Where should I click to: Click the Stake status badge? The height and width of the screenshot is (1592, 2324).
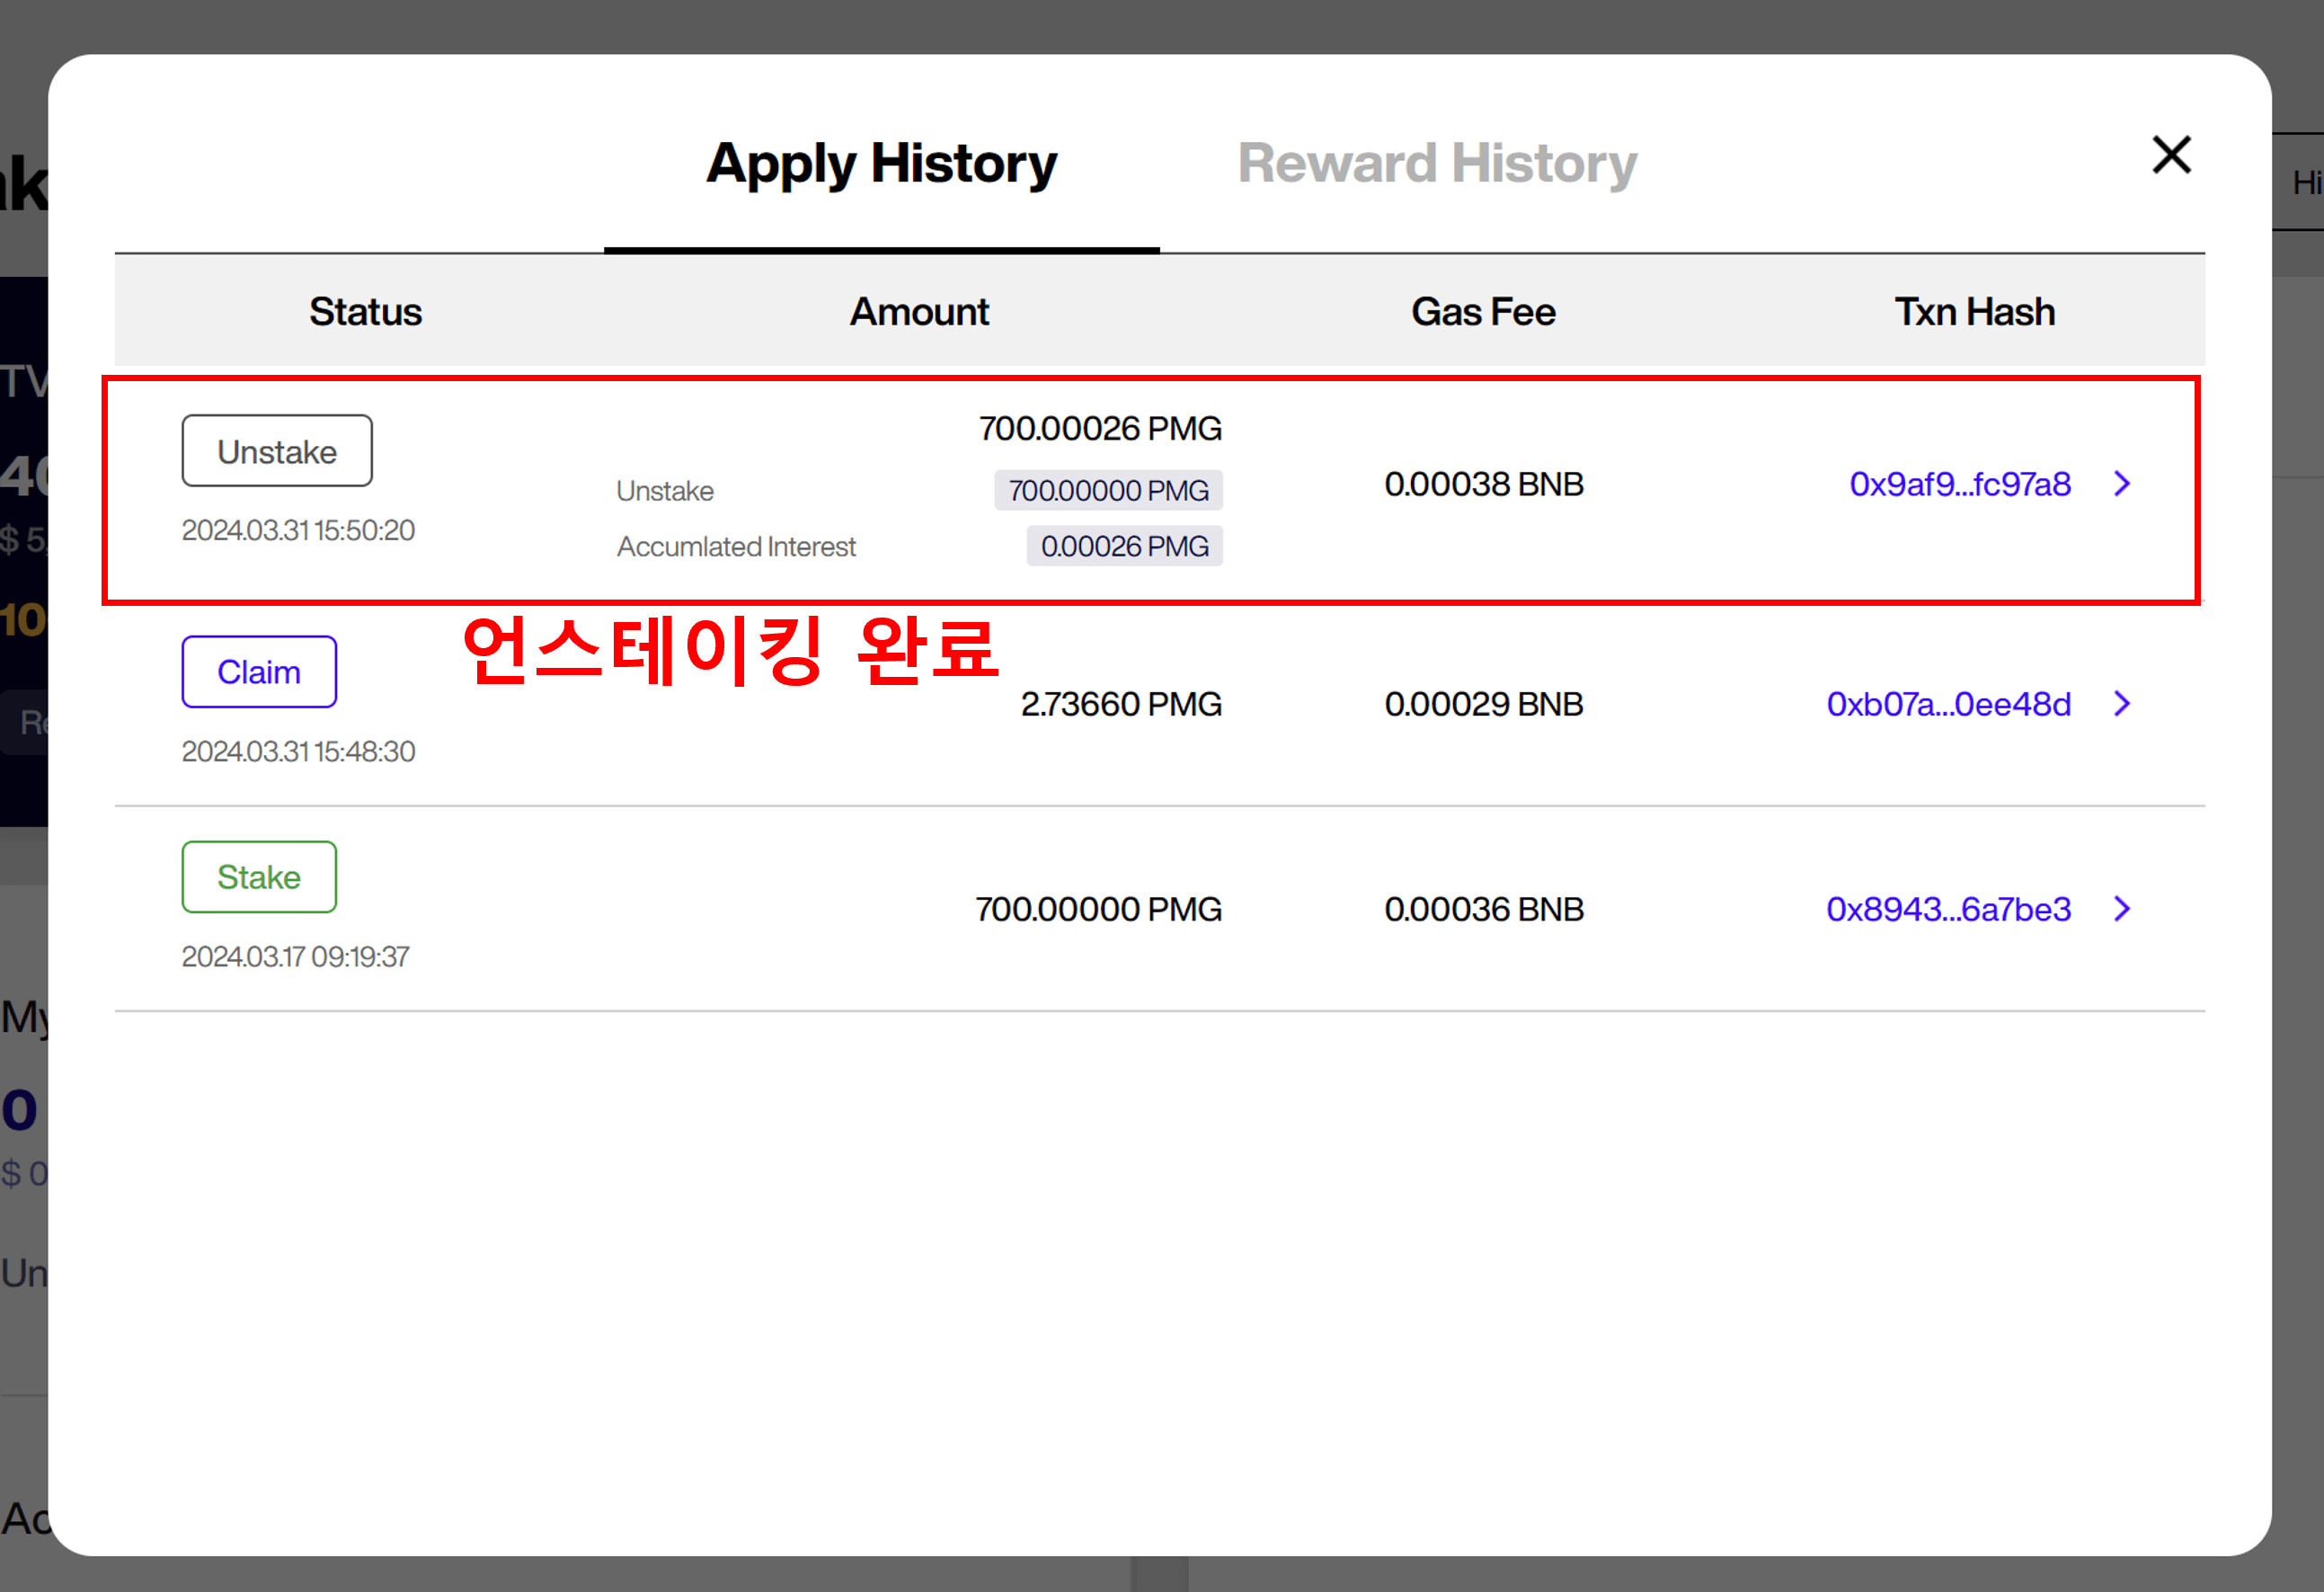click(258, 877)
